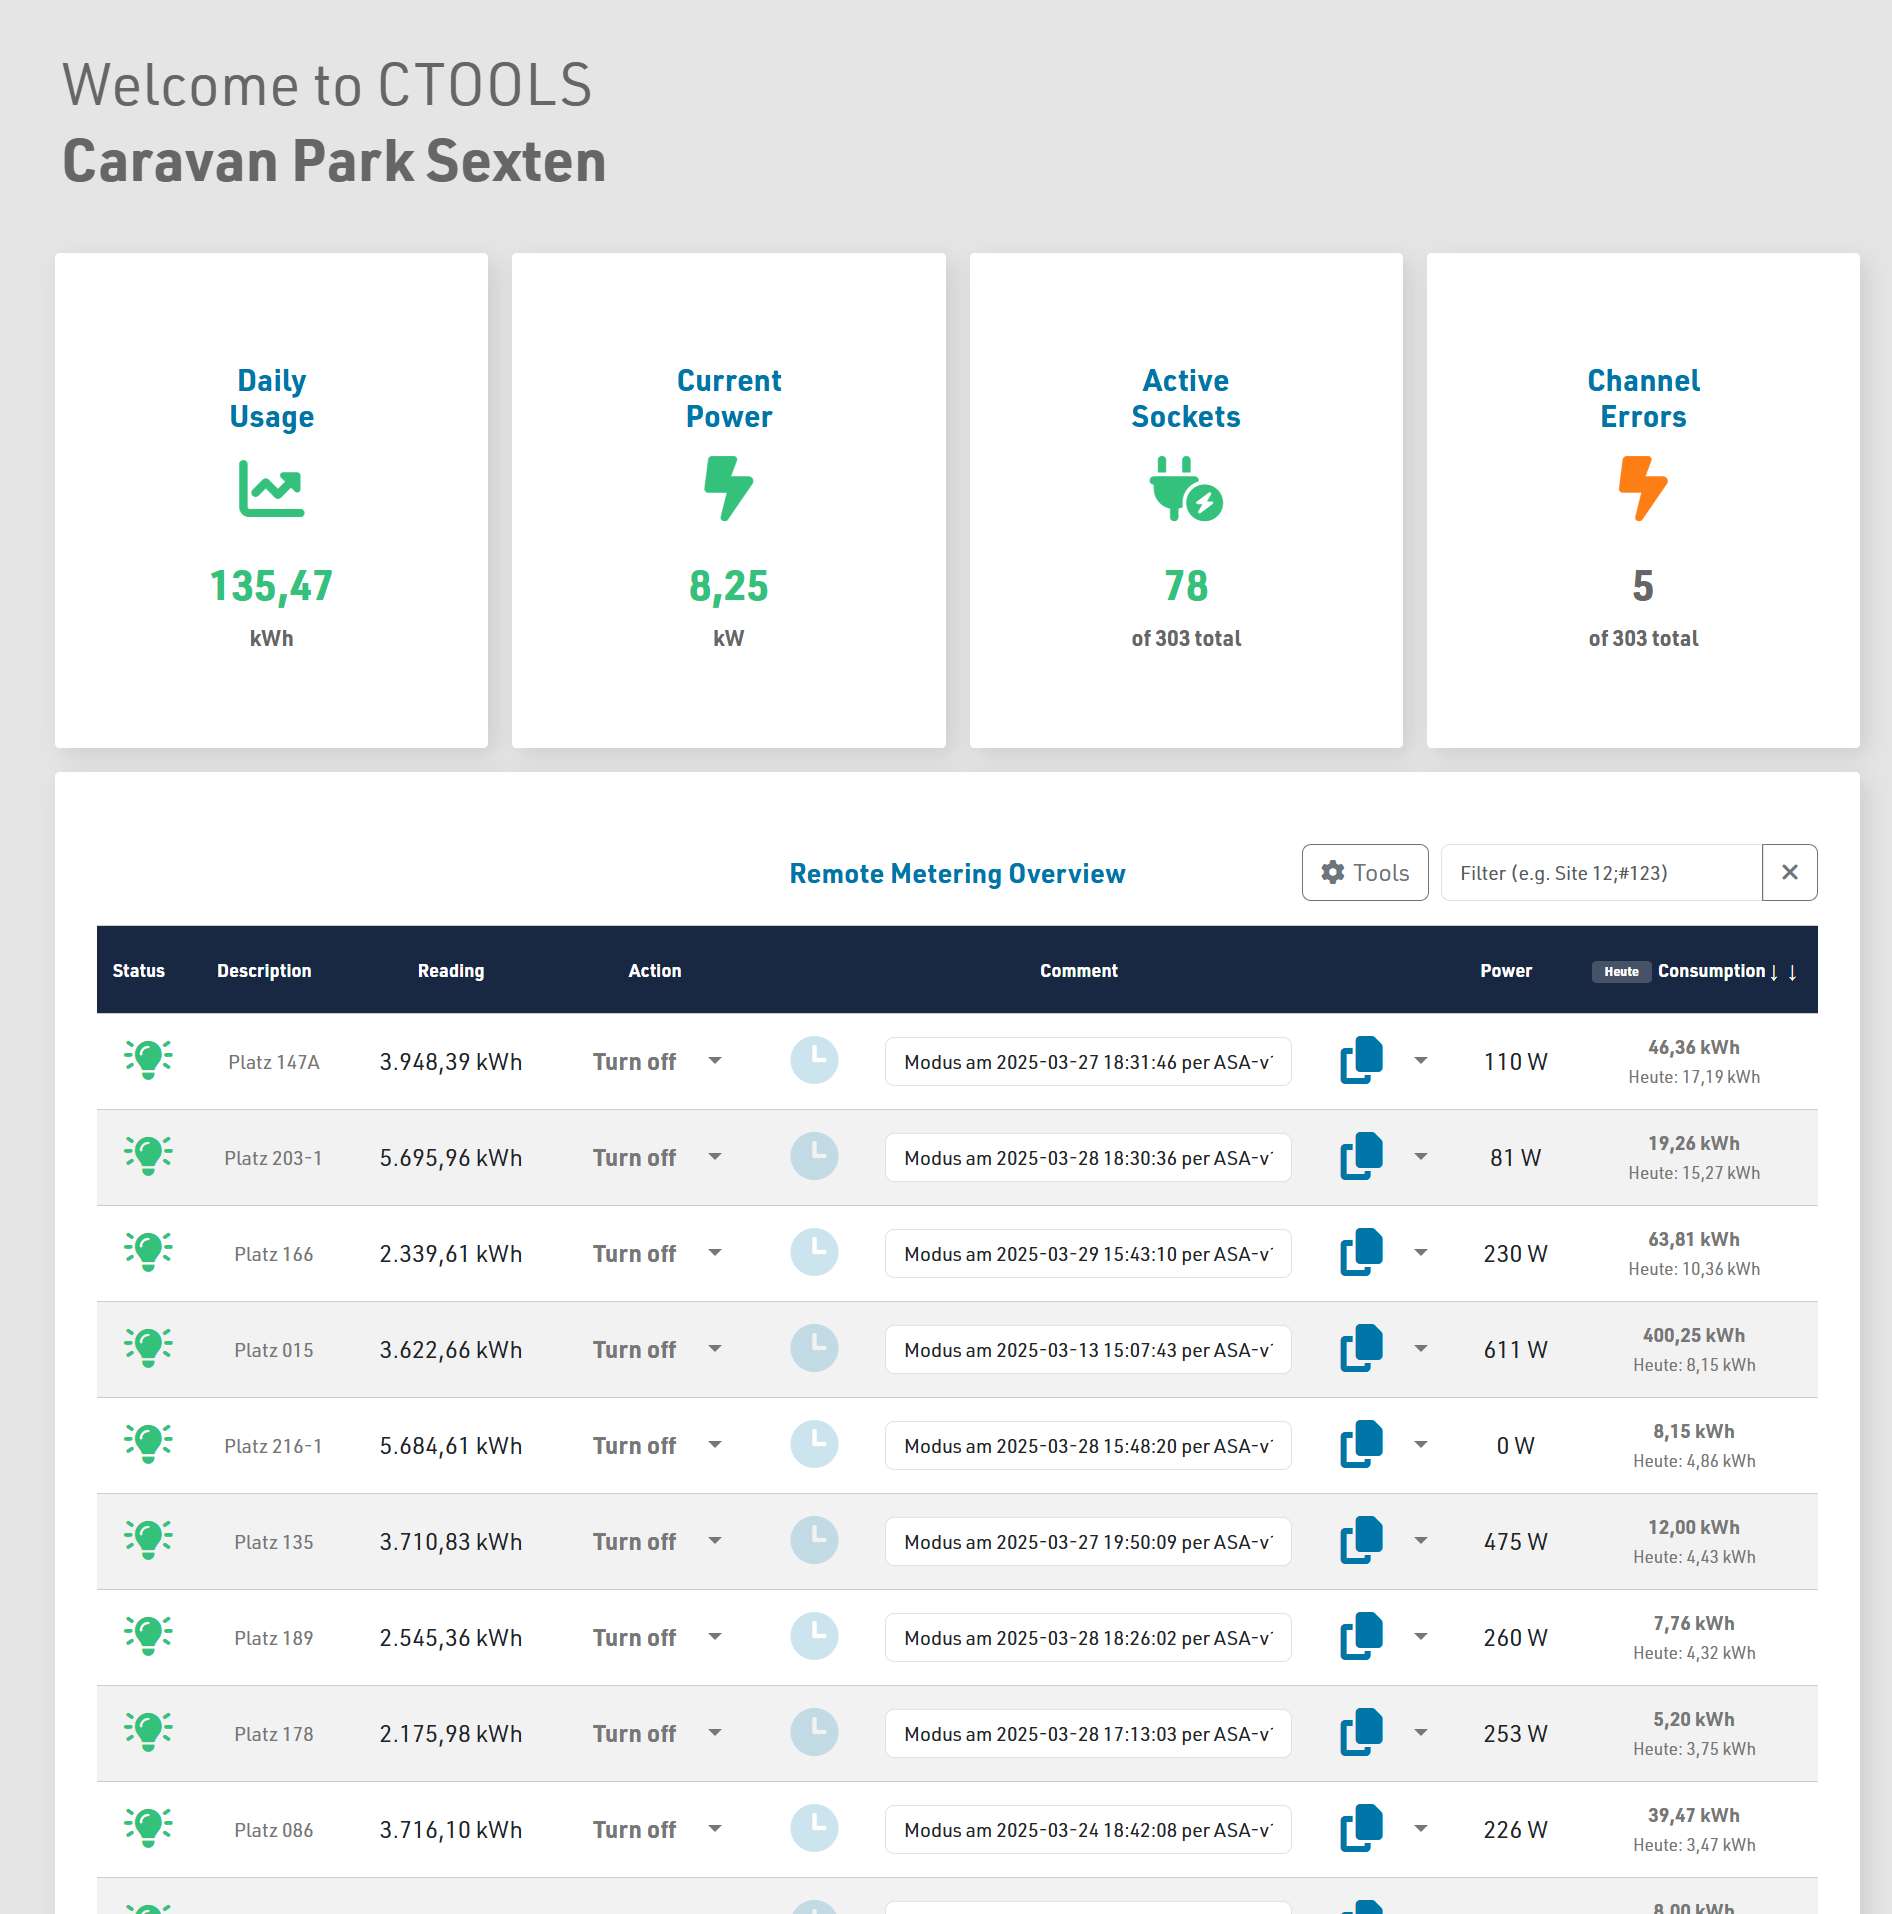Open the action dropdown arrow for Platz 147A
Viewport: 1892px width, 1914px height.
(715, 1060)
